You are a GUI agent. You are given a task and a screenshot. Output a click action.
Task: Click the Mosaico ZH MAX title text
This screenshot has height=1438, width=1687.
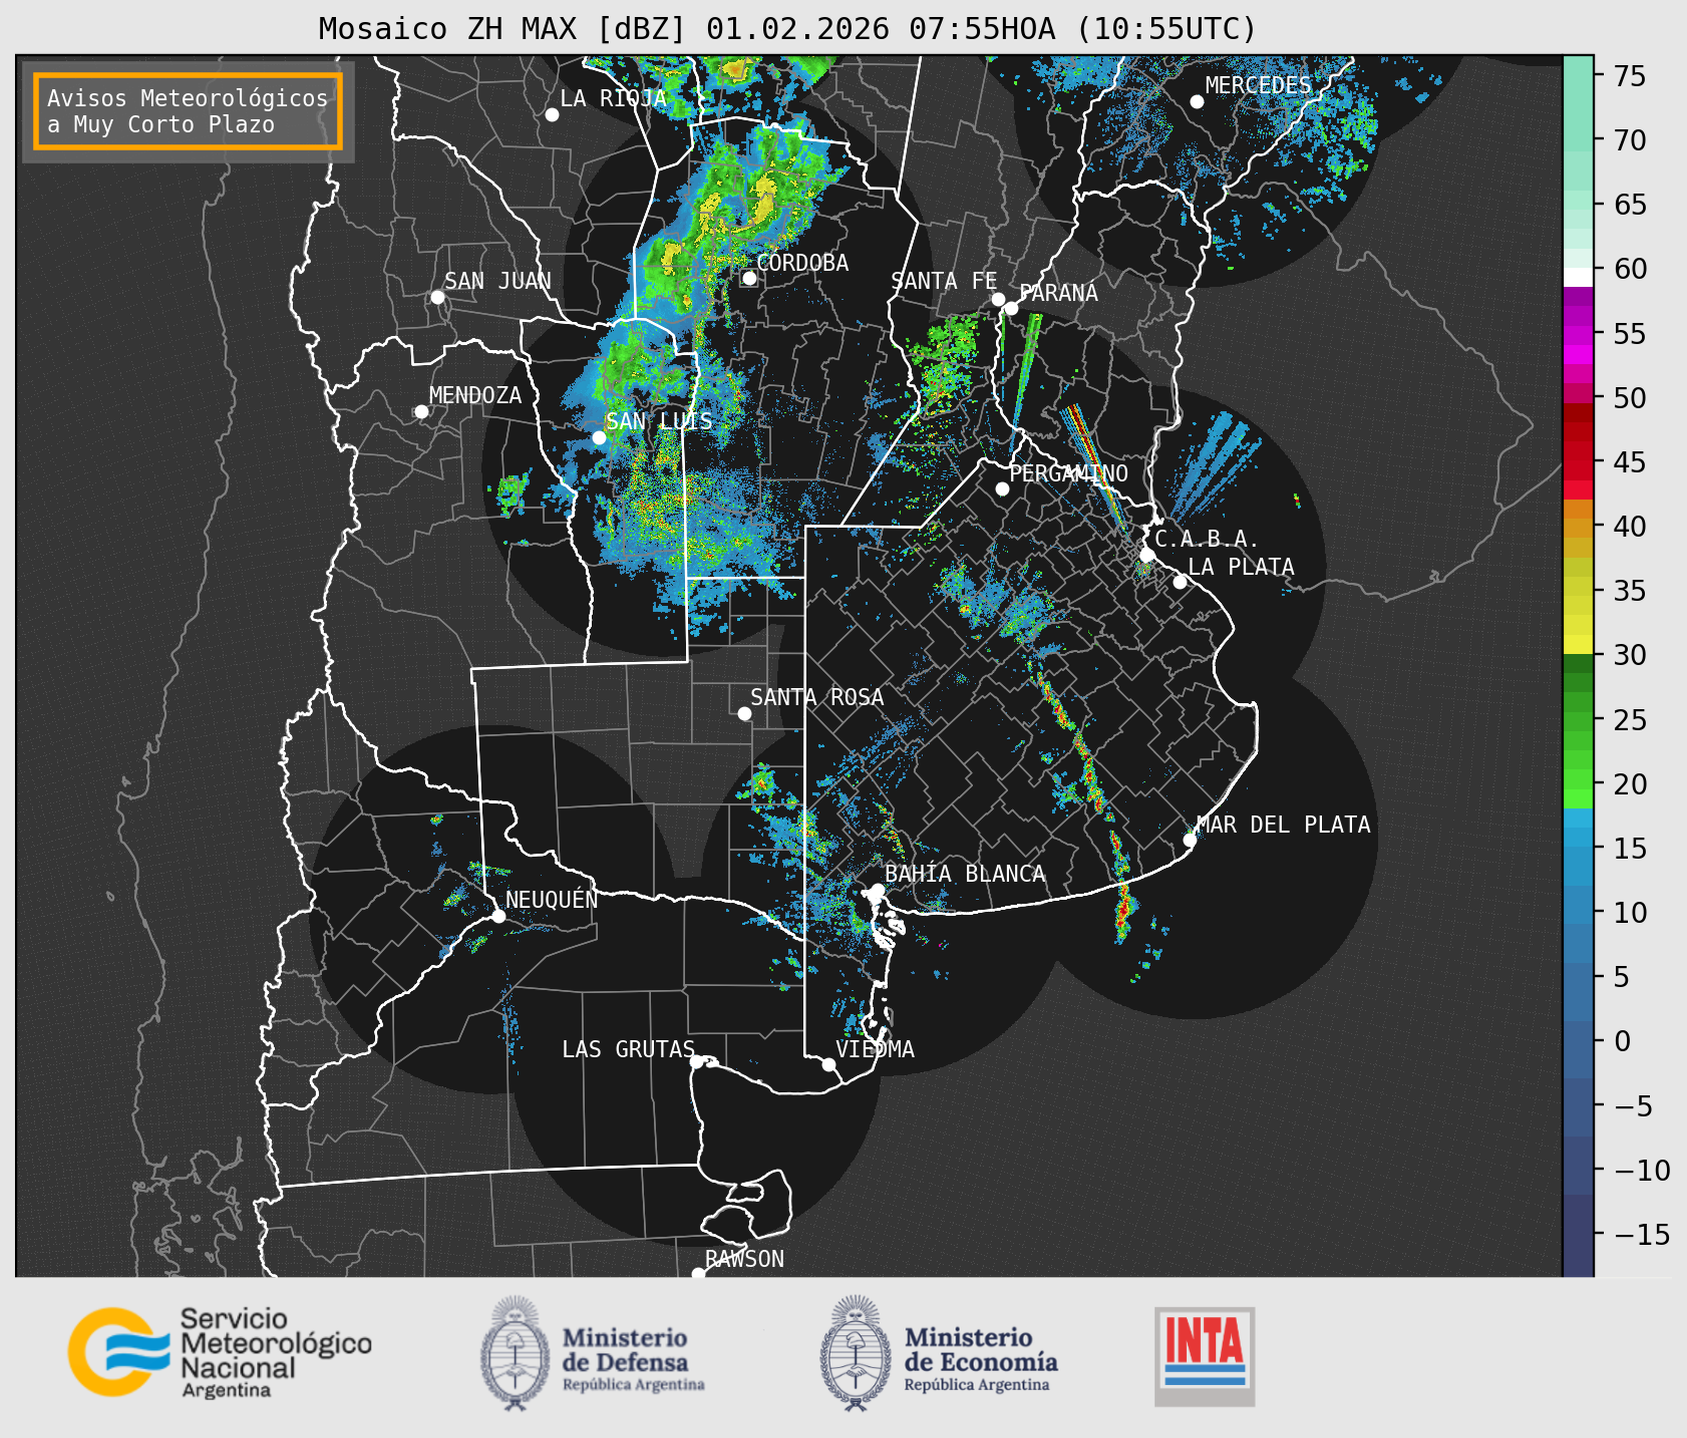point(786,29)
